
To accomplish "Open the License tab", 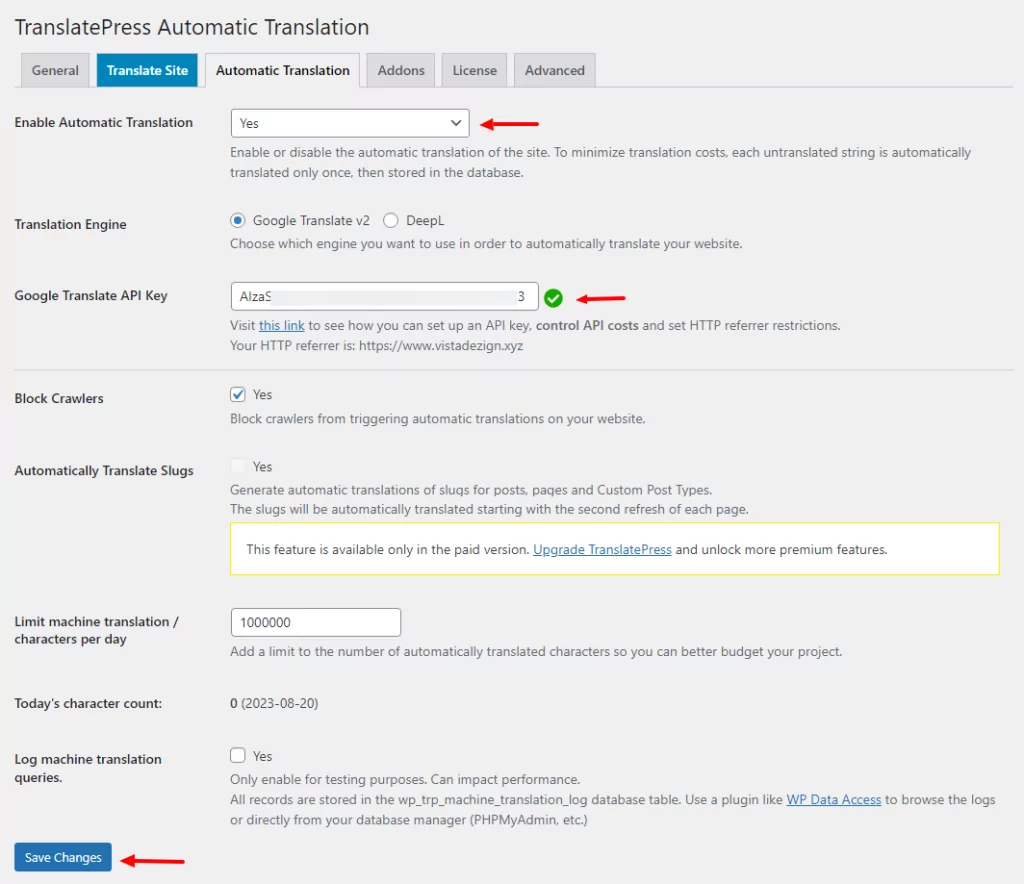I will [475, 71].
